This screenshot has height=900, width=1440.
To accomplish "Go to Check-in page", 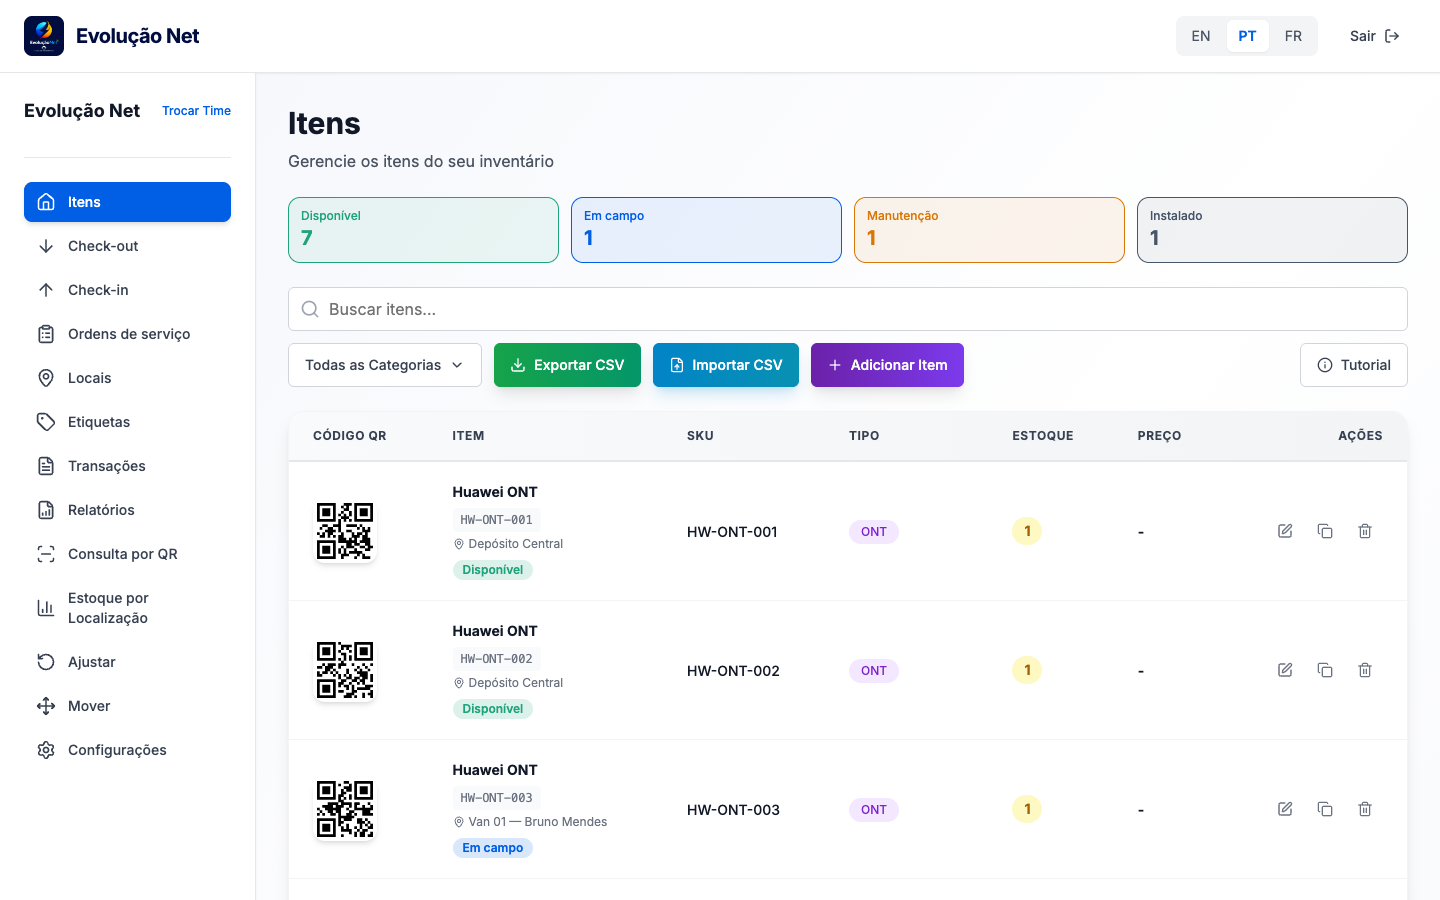I will coord(127,290).
